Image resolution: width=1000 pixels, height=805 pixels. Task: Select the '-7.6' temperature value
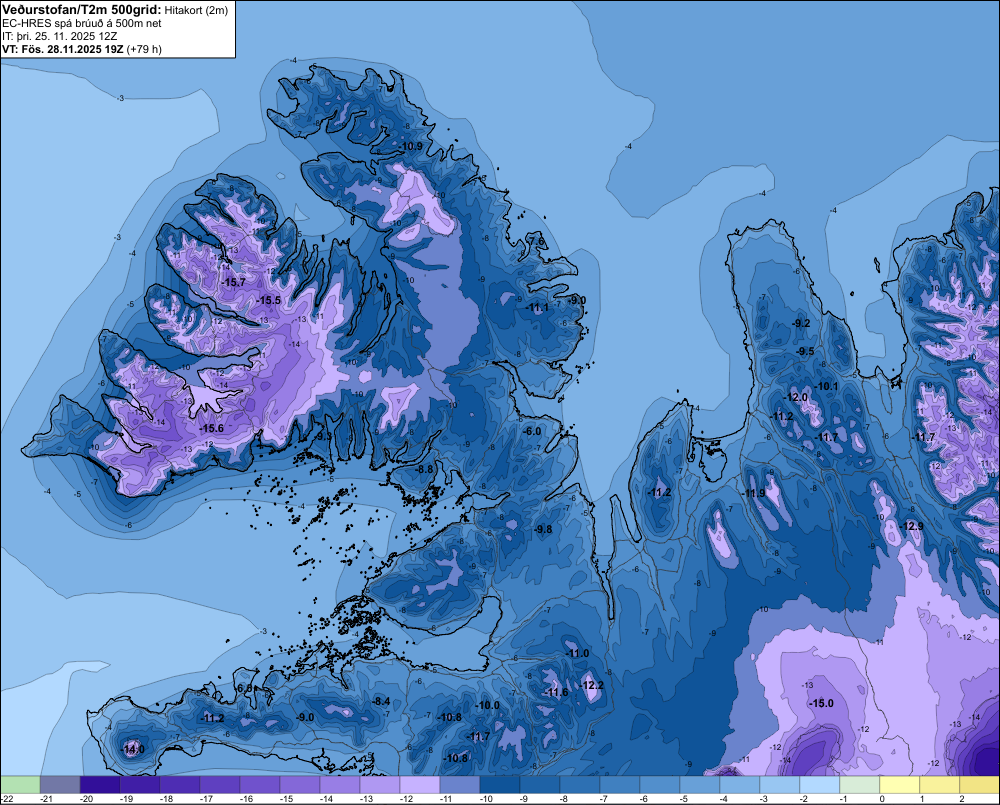(x=536, y=241)
